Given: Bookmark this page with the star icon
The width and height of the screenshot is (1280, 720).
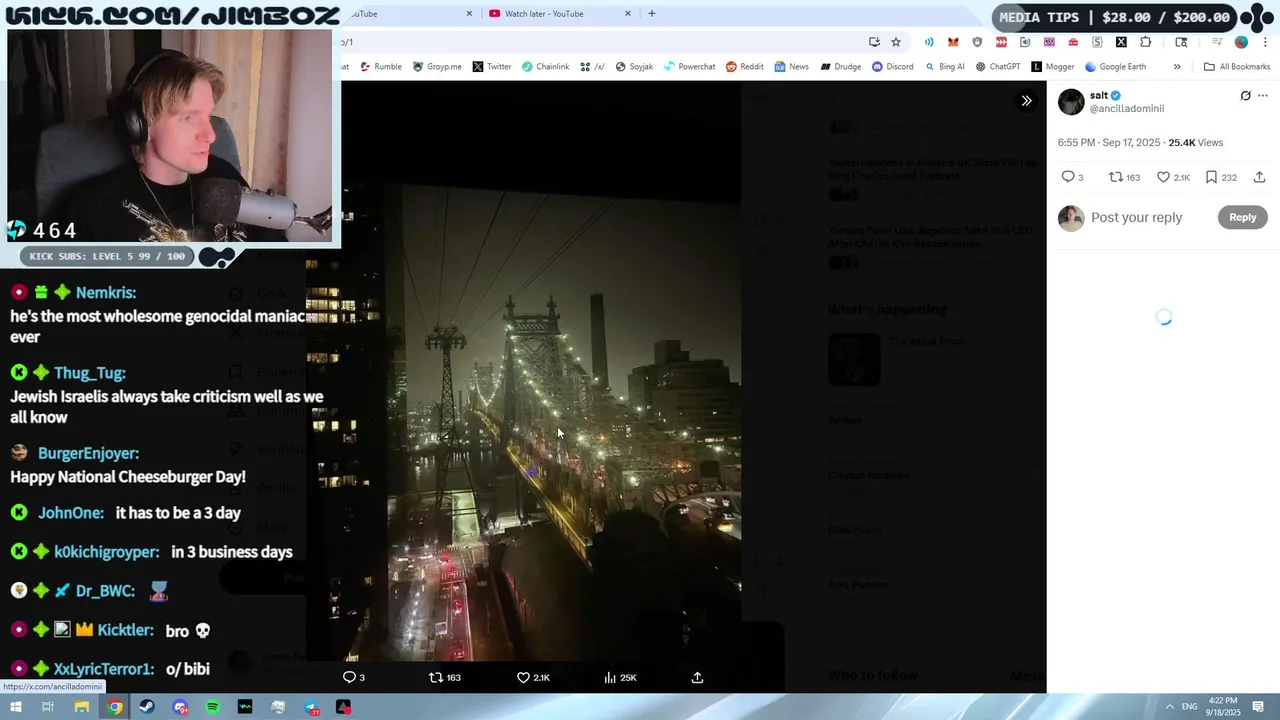Looking at the screenshot, I should [x=896, y=42].
